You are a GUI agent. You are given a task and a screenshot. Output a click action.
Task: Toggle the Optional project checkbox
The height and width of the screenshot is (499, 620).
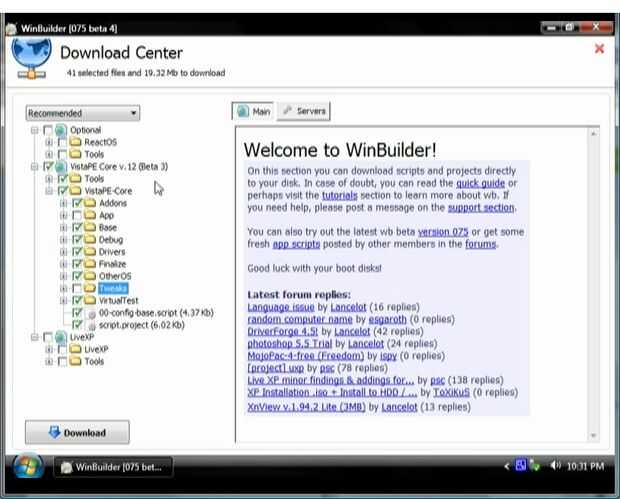(x=47, y=130)
